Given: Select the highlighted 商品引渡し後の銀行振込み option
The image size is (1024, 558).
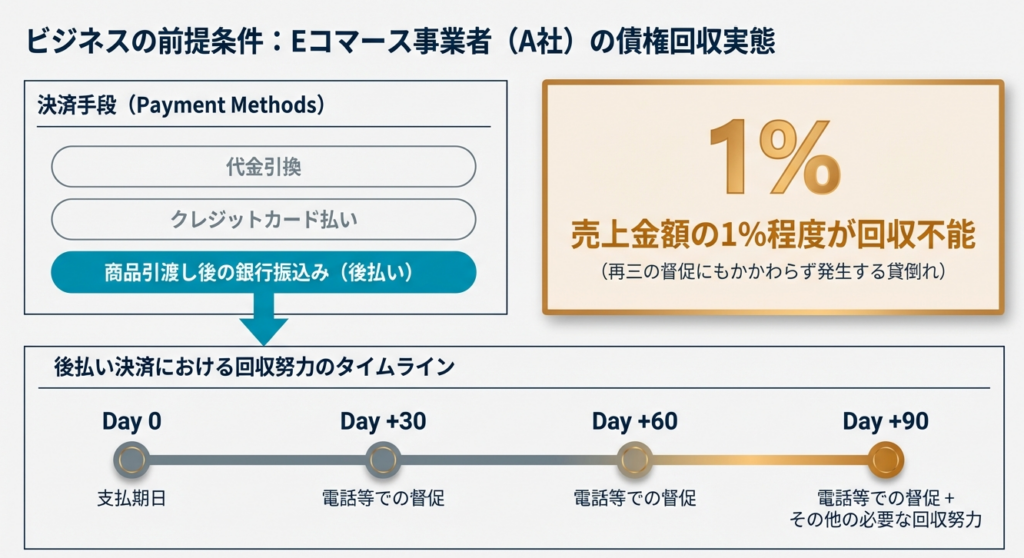Looking at the screenshot, I should point(263,272).
